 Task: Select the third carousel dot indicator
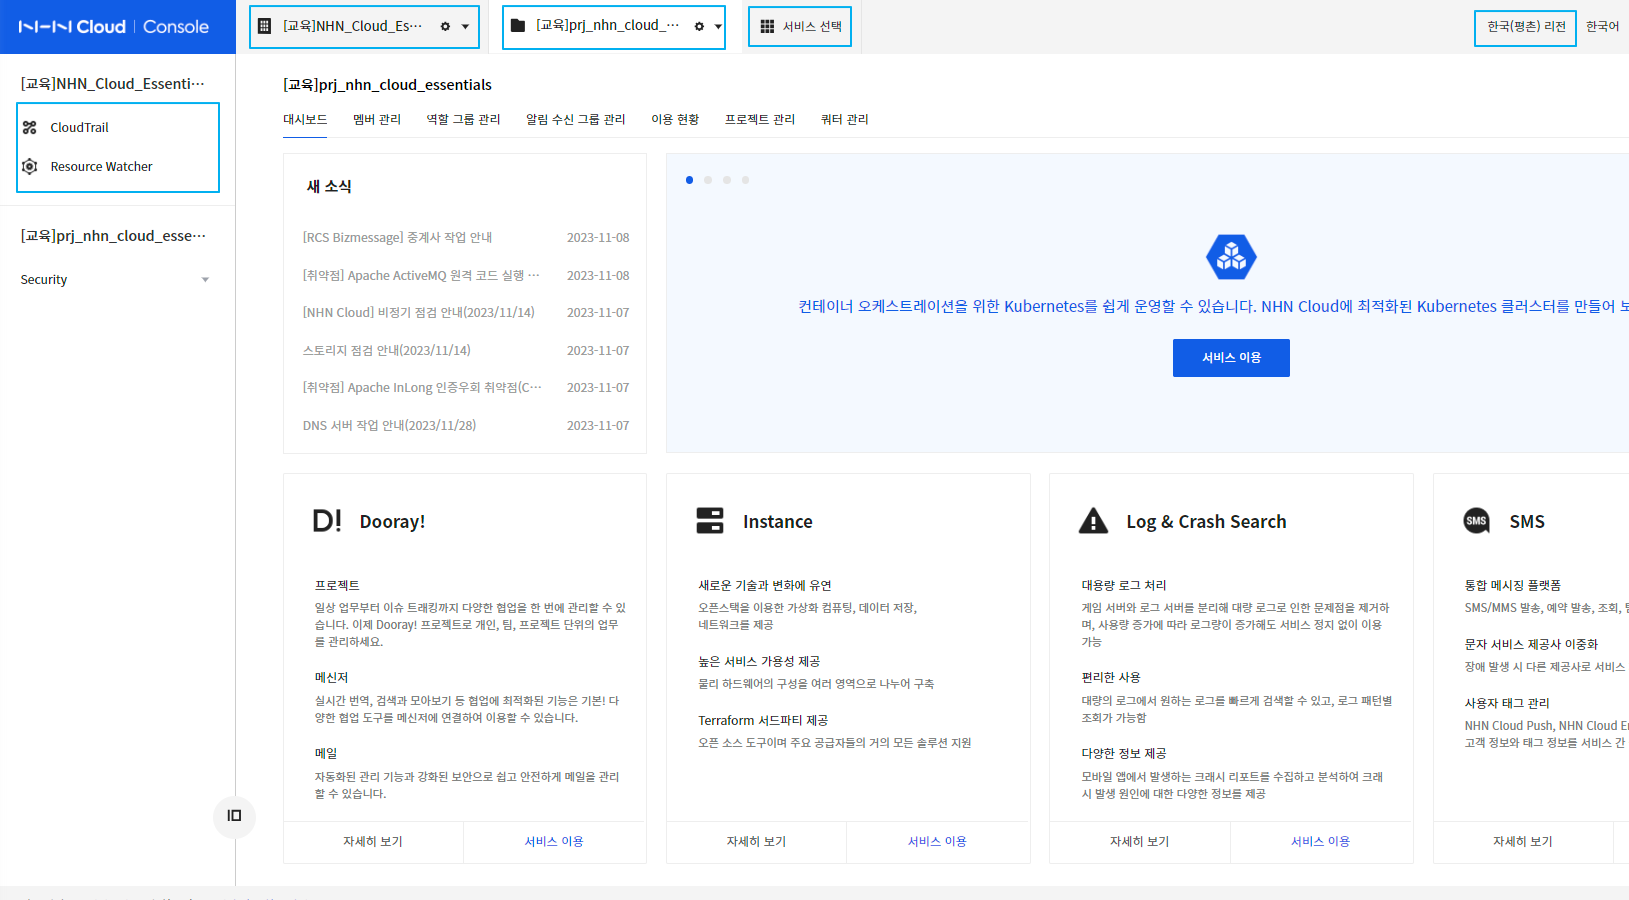click(x=727, y=180)
